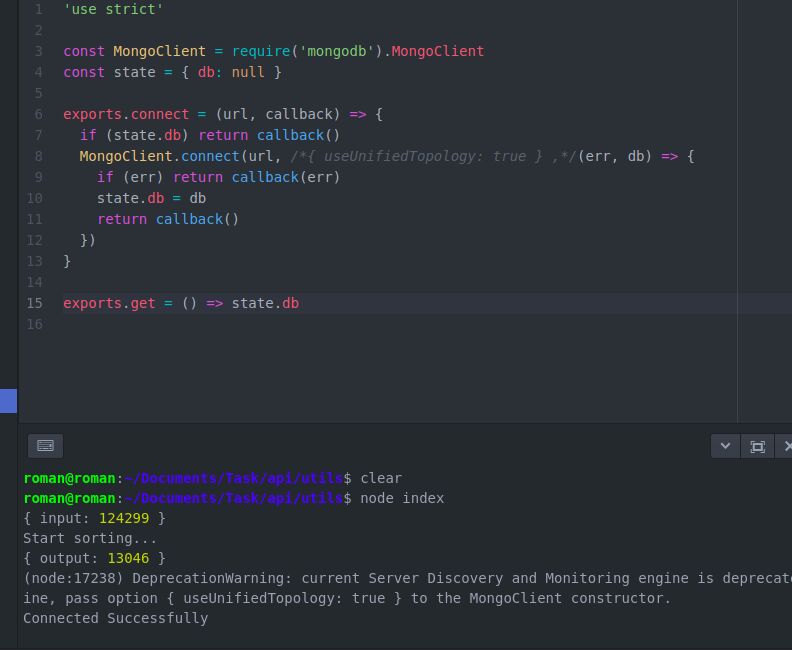Click 'Start sorting...' terminal line
The width and height of the screenshot is (792, 650).
[90, 538]
